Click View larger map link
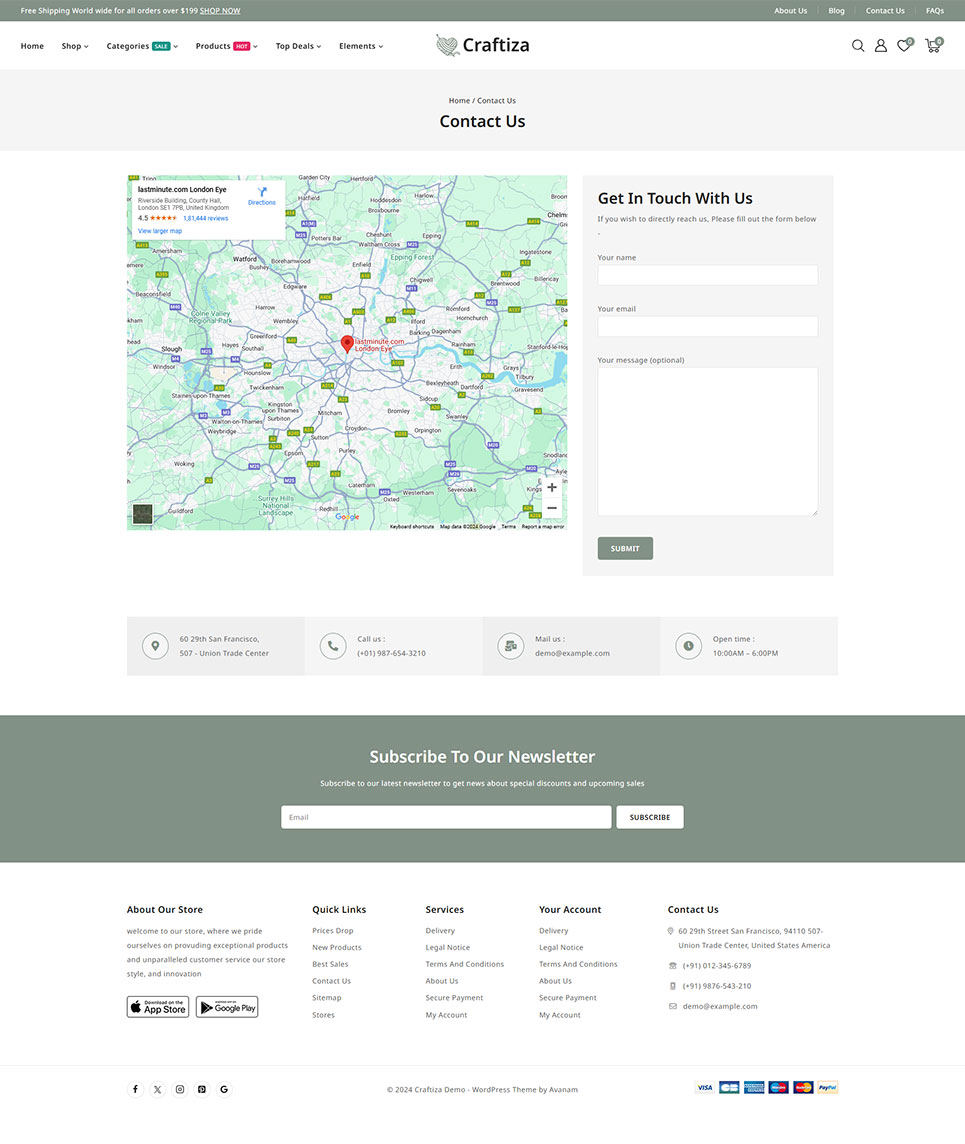Image resolution: width=965 pixels, height=1144 pixels. tap(160, 231)
